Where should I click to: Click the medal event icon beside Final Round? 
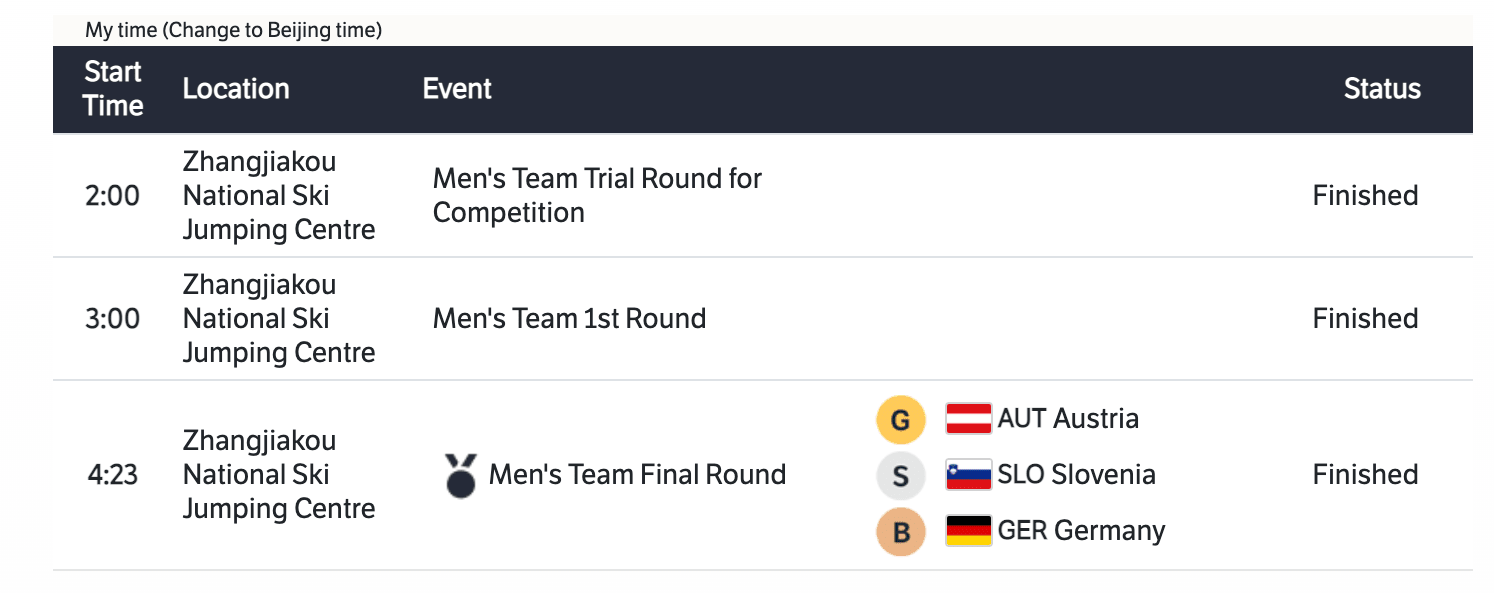[460, 475]
